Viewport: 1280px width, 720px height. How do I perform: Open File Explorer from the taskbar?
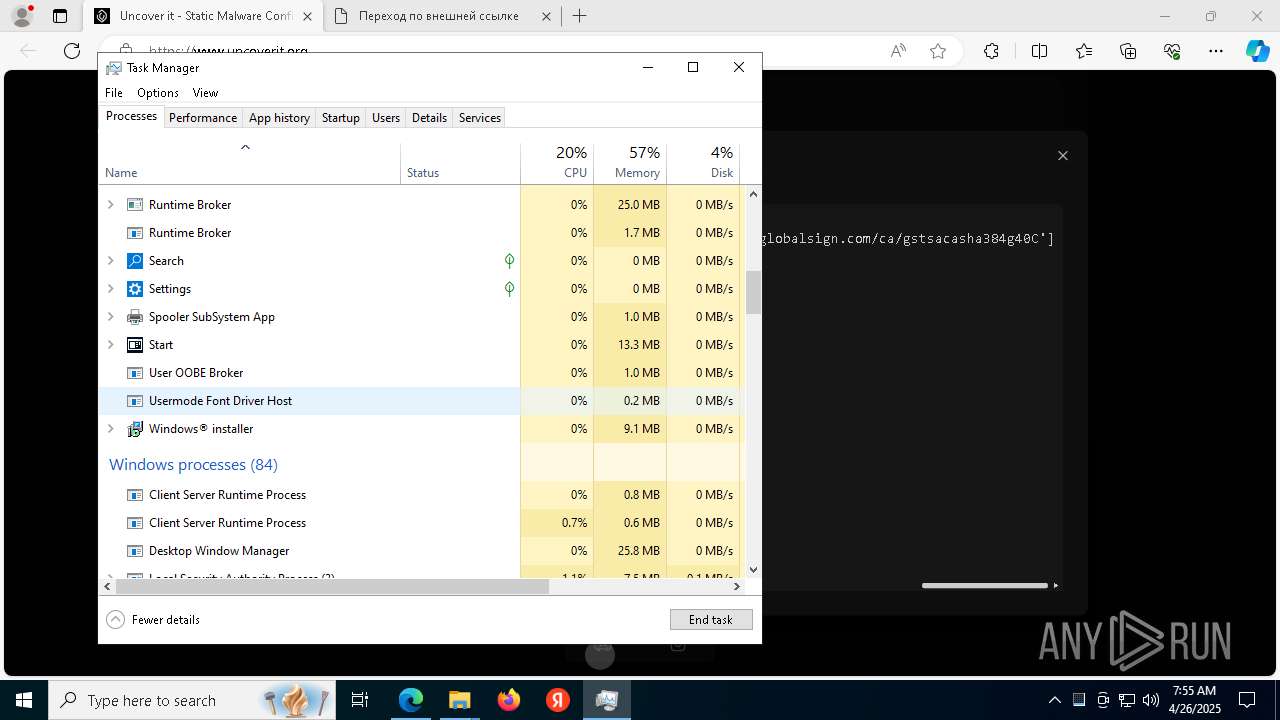click(x=459, y=700)
